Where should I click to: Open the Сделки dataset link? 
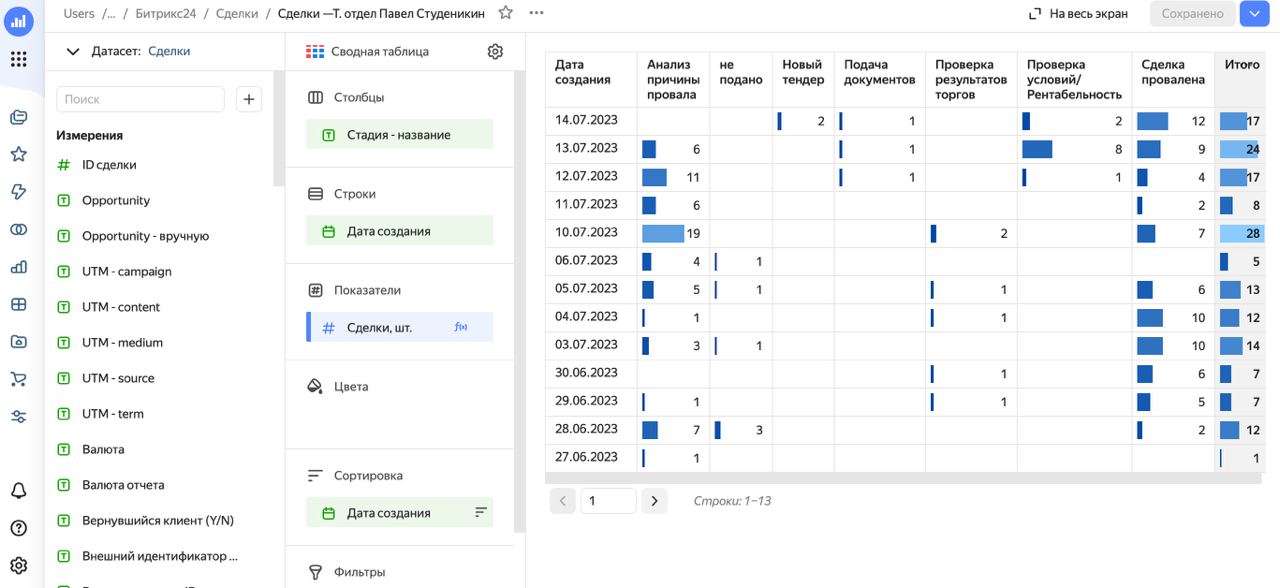tap(169, 51)
